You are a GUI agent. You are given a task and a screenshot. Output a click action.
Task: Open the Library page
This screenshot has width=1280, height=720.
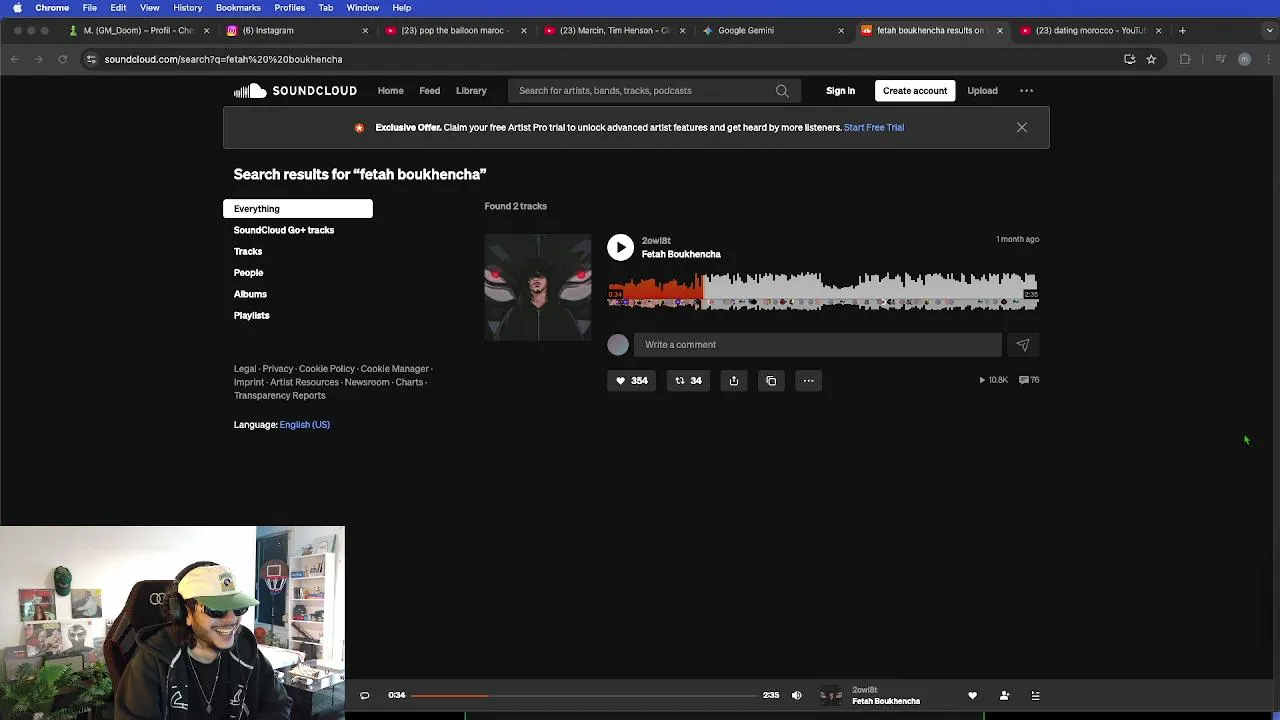[471, 91]
